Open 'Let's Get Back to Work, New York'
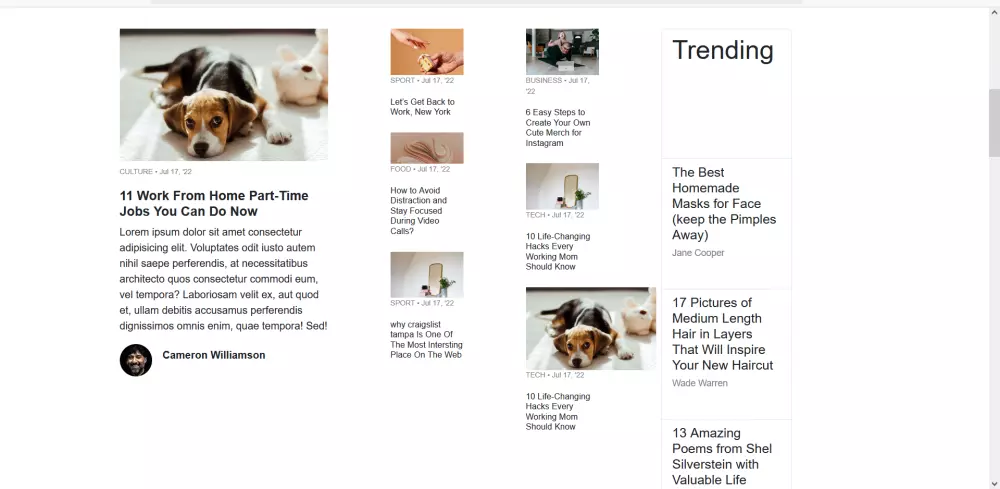 422,106
